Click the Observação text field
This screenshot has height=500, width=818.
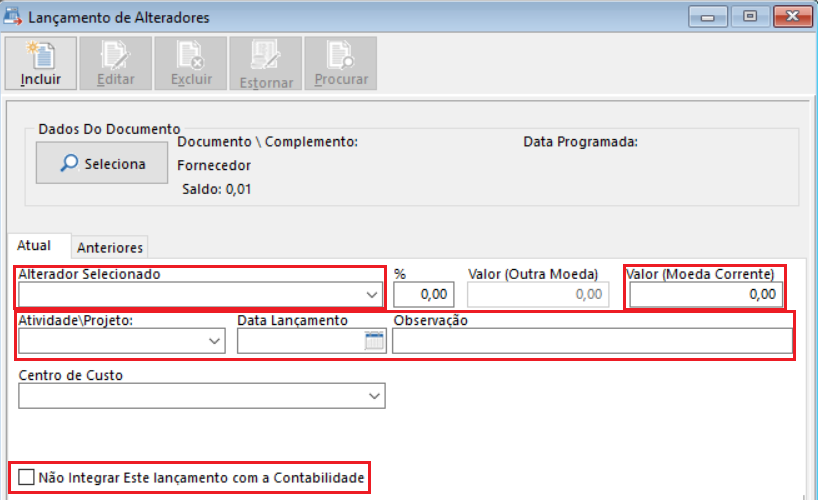tap(592, 341)
